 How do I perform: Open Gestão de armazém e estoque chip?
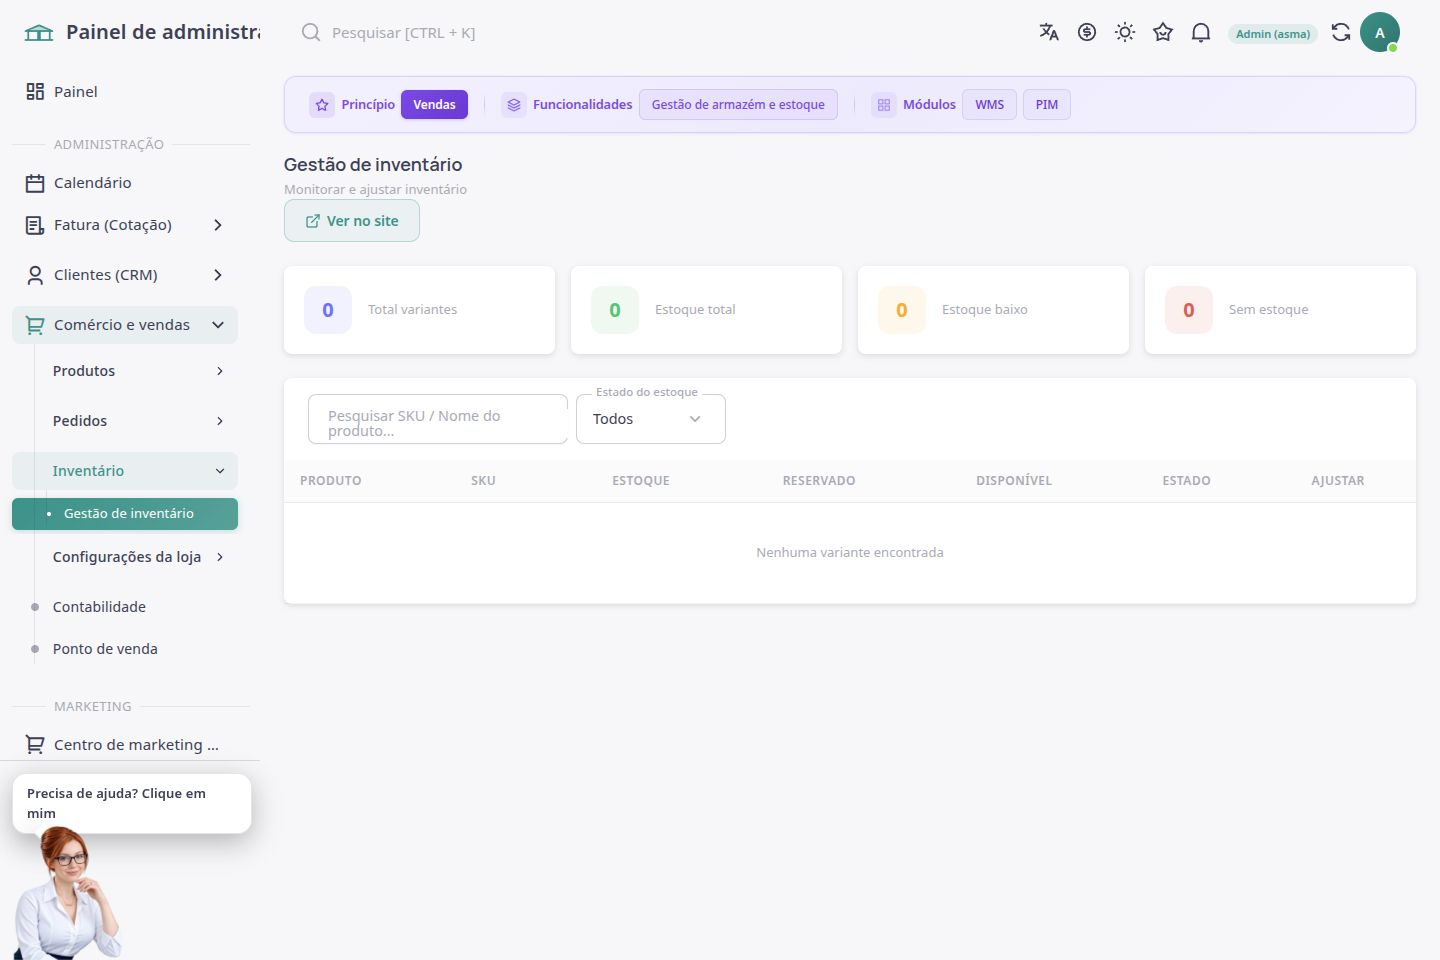point(738,104)
